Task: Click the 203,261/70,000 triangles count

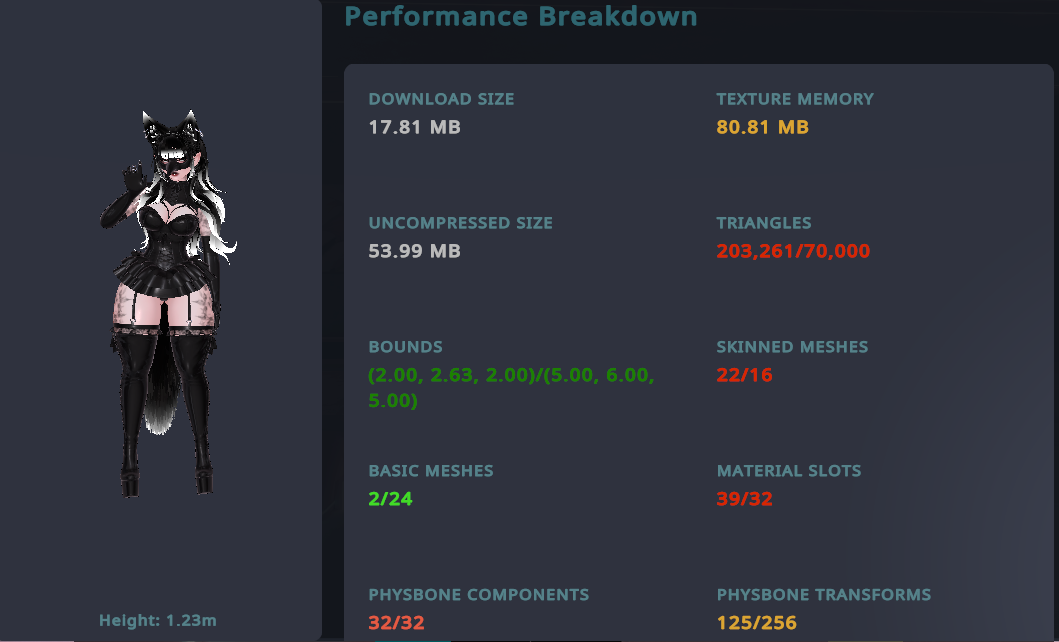Action: point(793,251)
